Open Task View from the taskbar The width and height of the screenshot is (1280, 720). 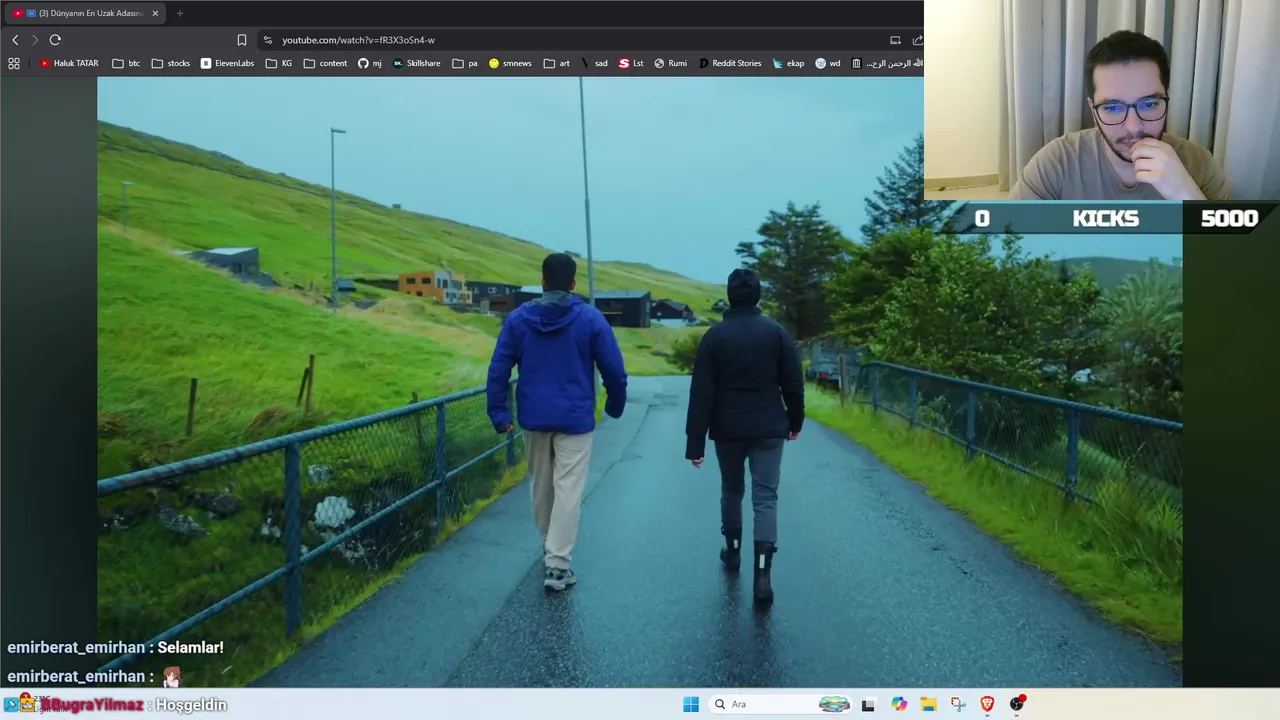point(868,704)
